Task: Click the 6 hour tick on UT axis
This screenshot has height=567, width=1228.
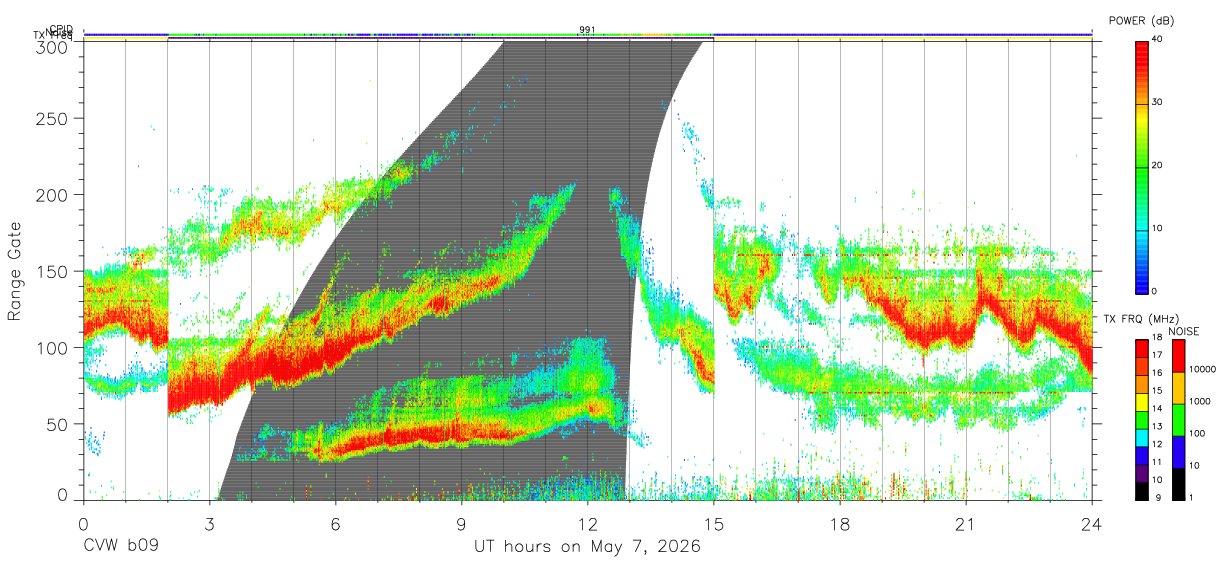Action: click(335, 523)
